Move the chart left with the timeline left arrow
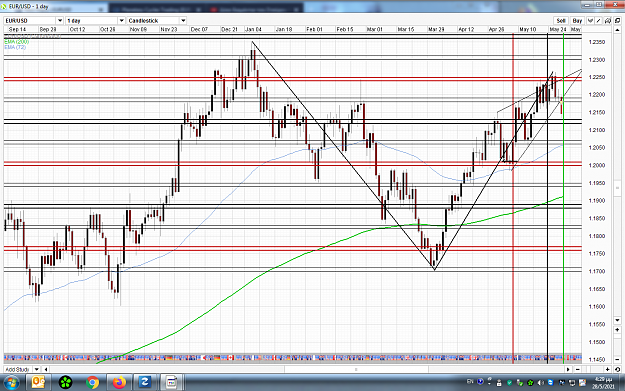Screen dimensions: 625x391 coord(46,369)
